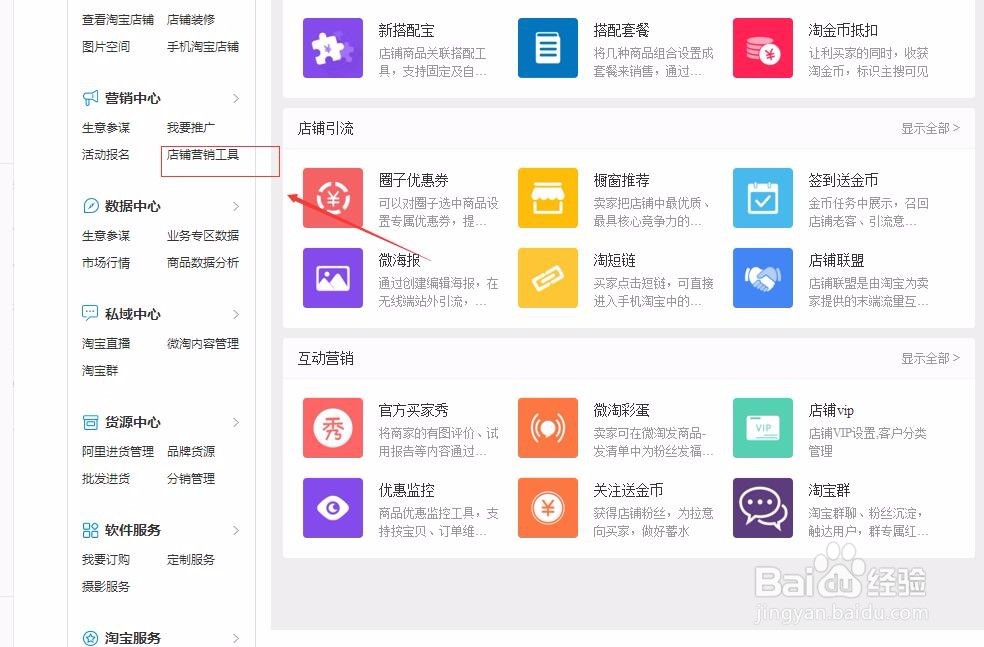Click the 私域中心 section heading
The width and height of the screenshot is (984, 647).
pos(132,314)
